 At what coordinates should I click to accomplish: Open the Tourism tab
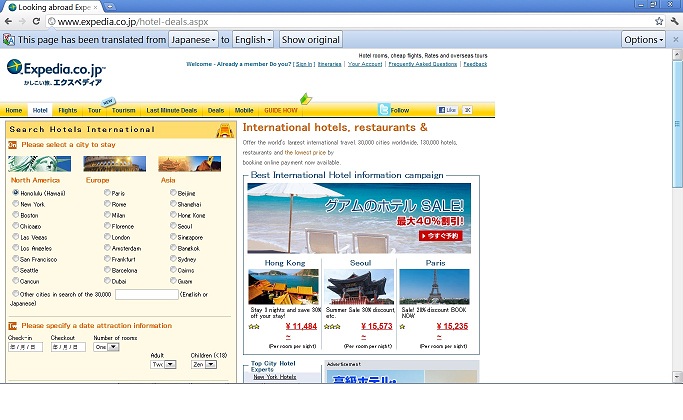point(123,110)
